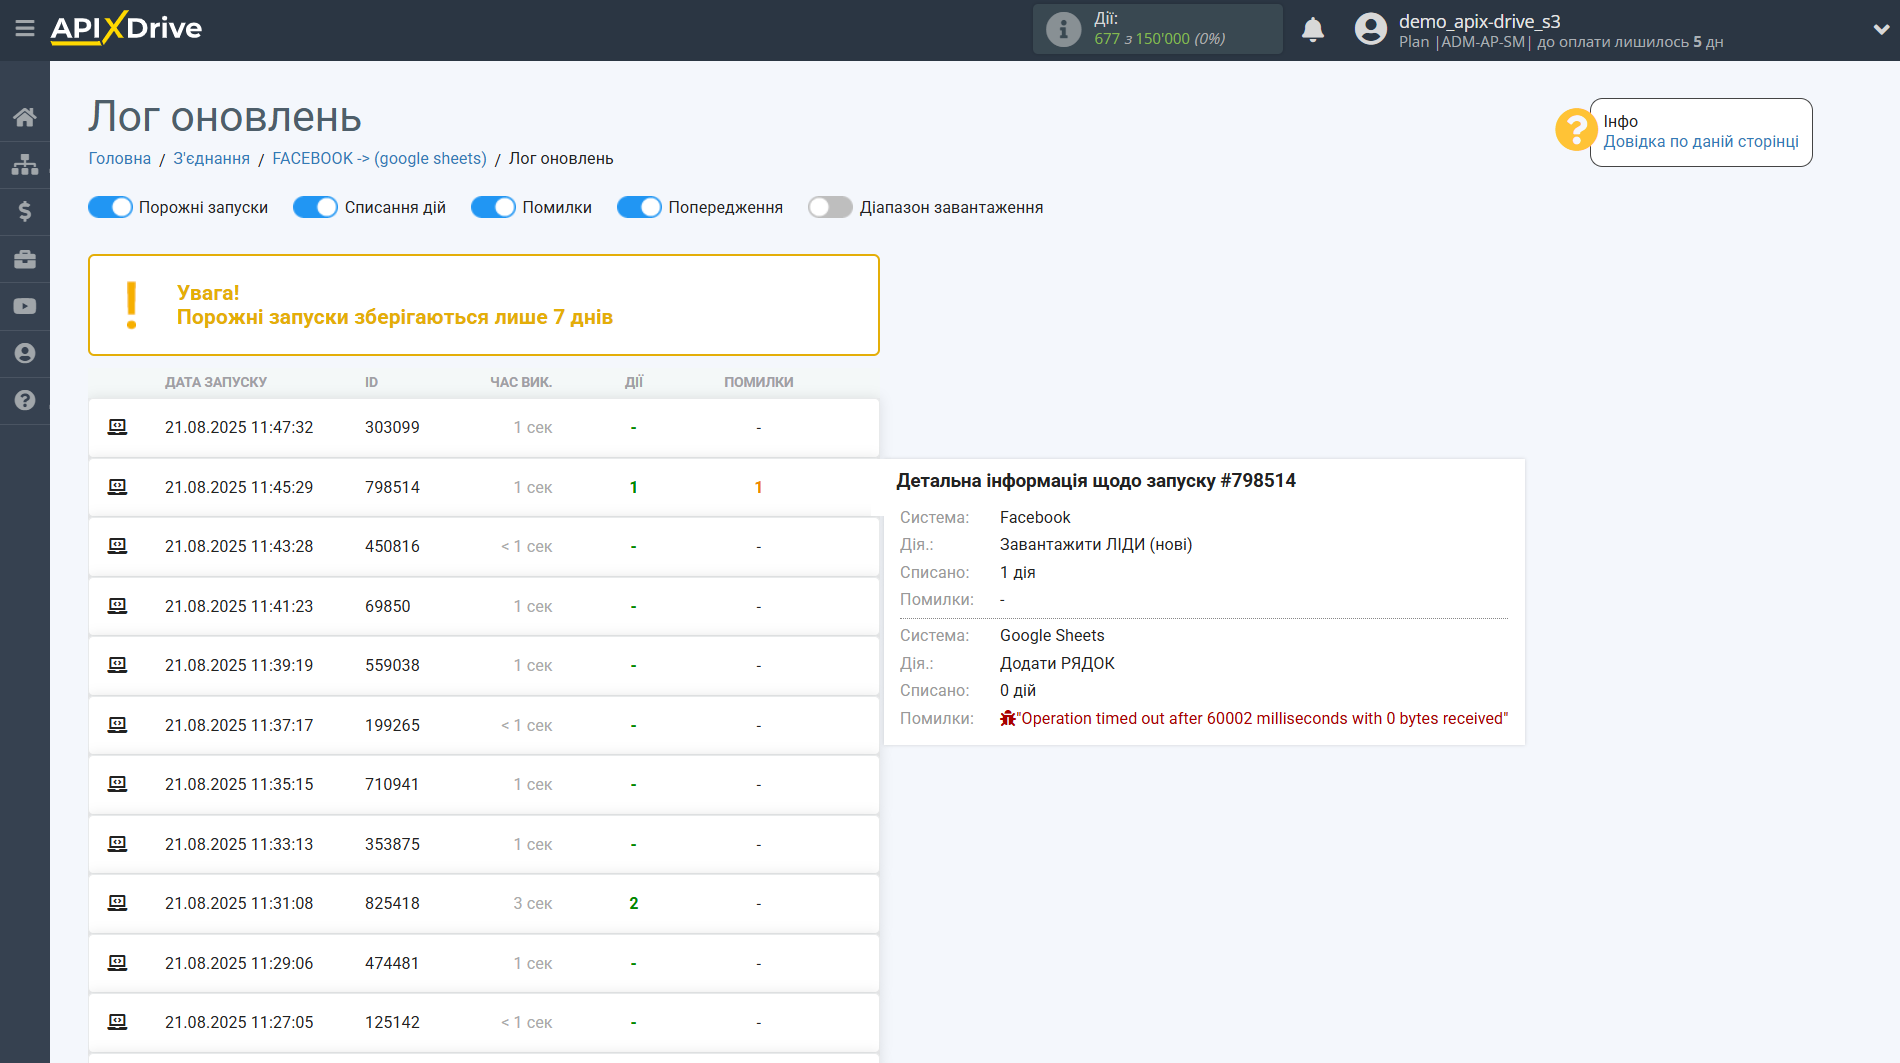Viewport: 1900px width, 1063px height.
Task: Click Google Sheets system name
Action: coord(1052,635)
